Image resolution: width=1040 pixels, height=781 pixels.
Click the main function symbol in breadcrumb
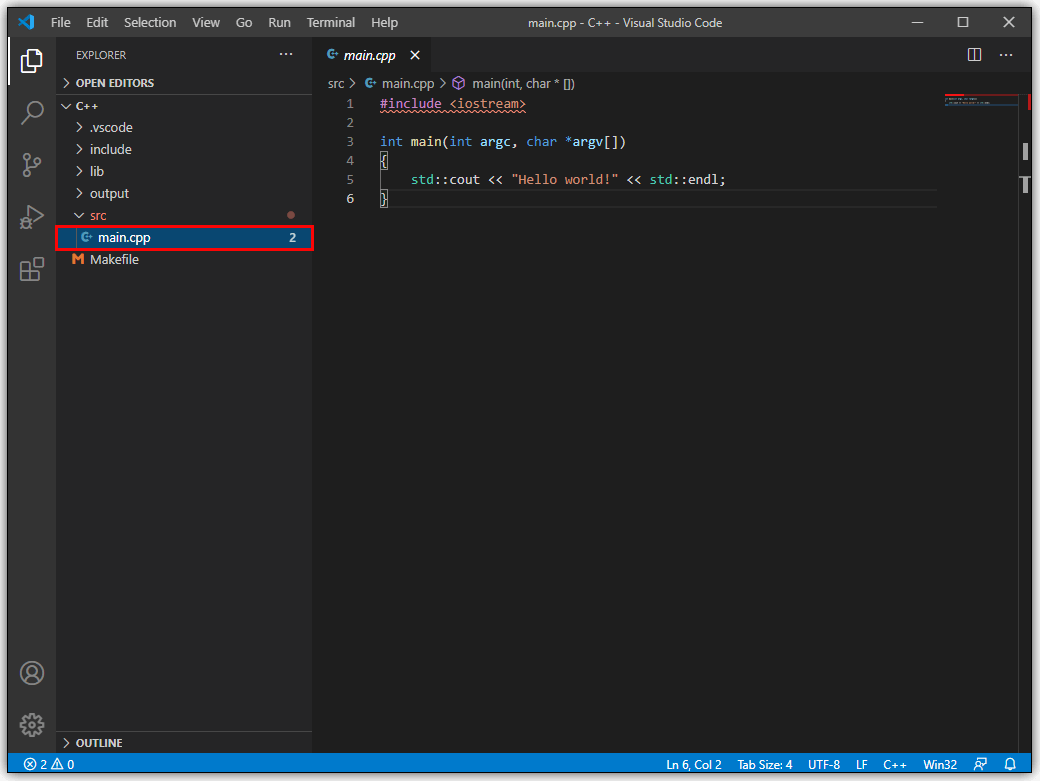(513, 84)
